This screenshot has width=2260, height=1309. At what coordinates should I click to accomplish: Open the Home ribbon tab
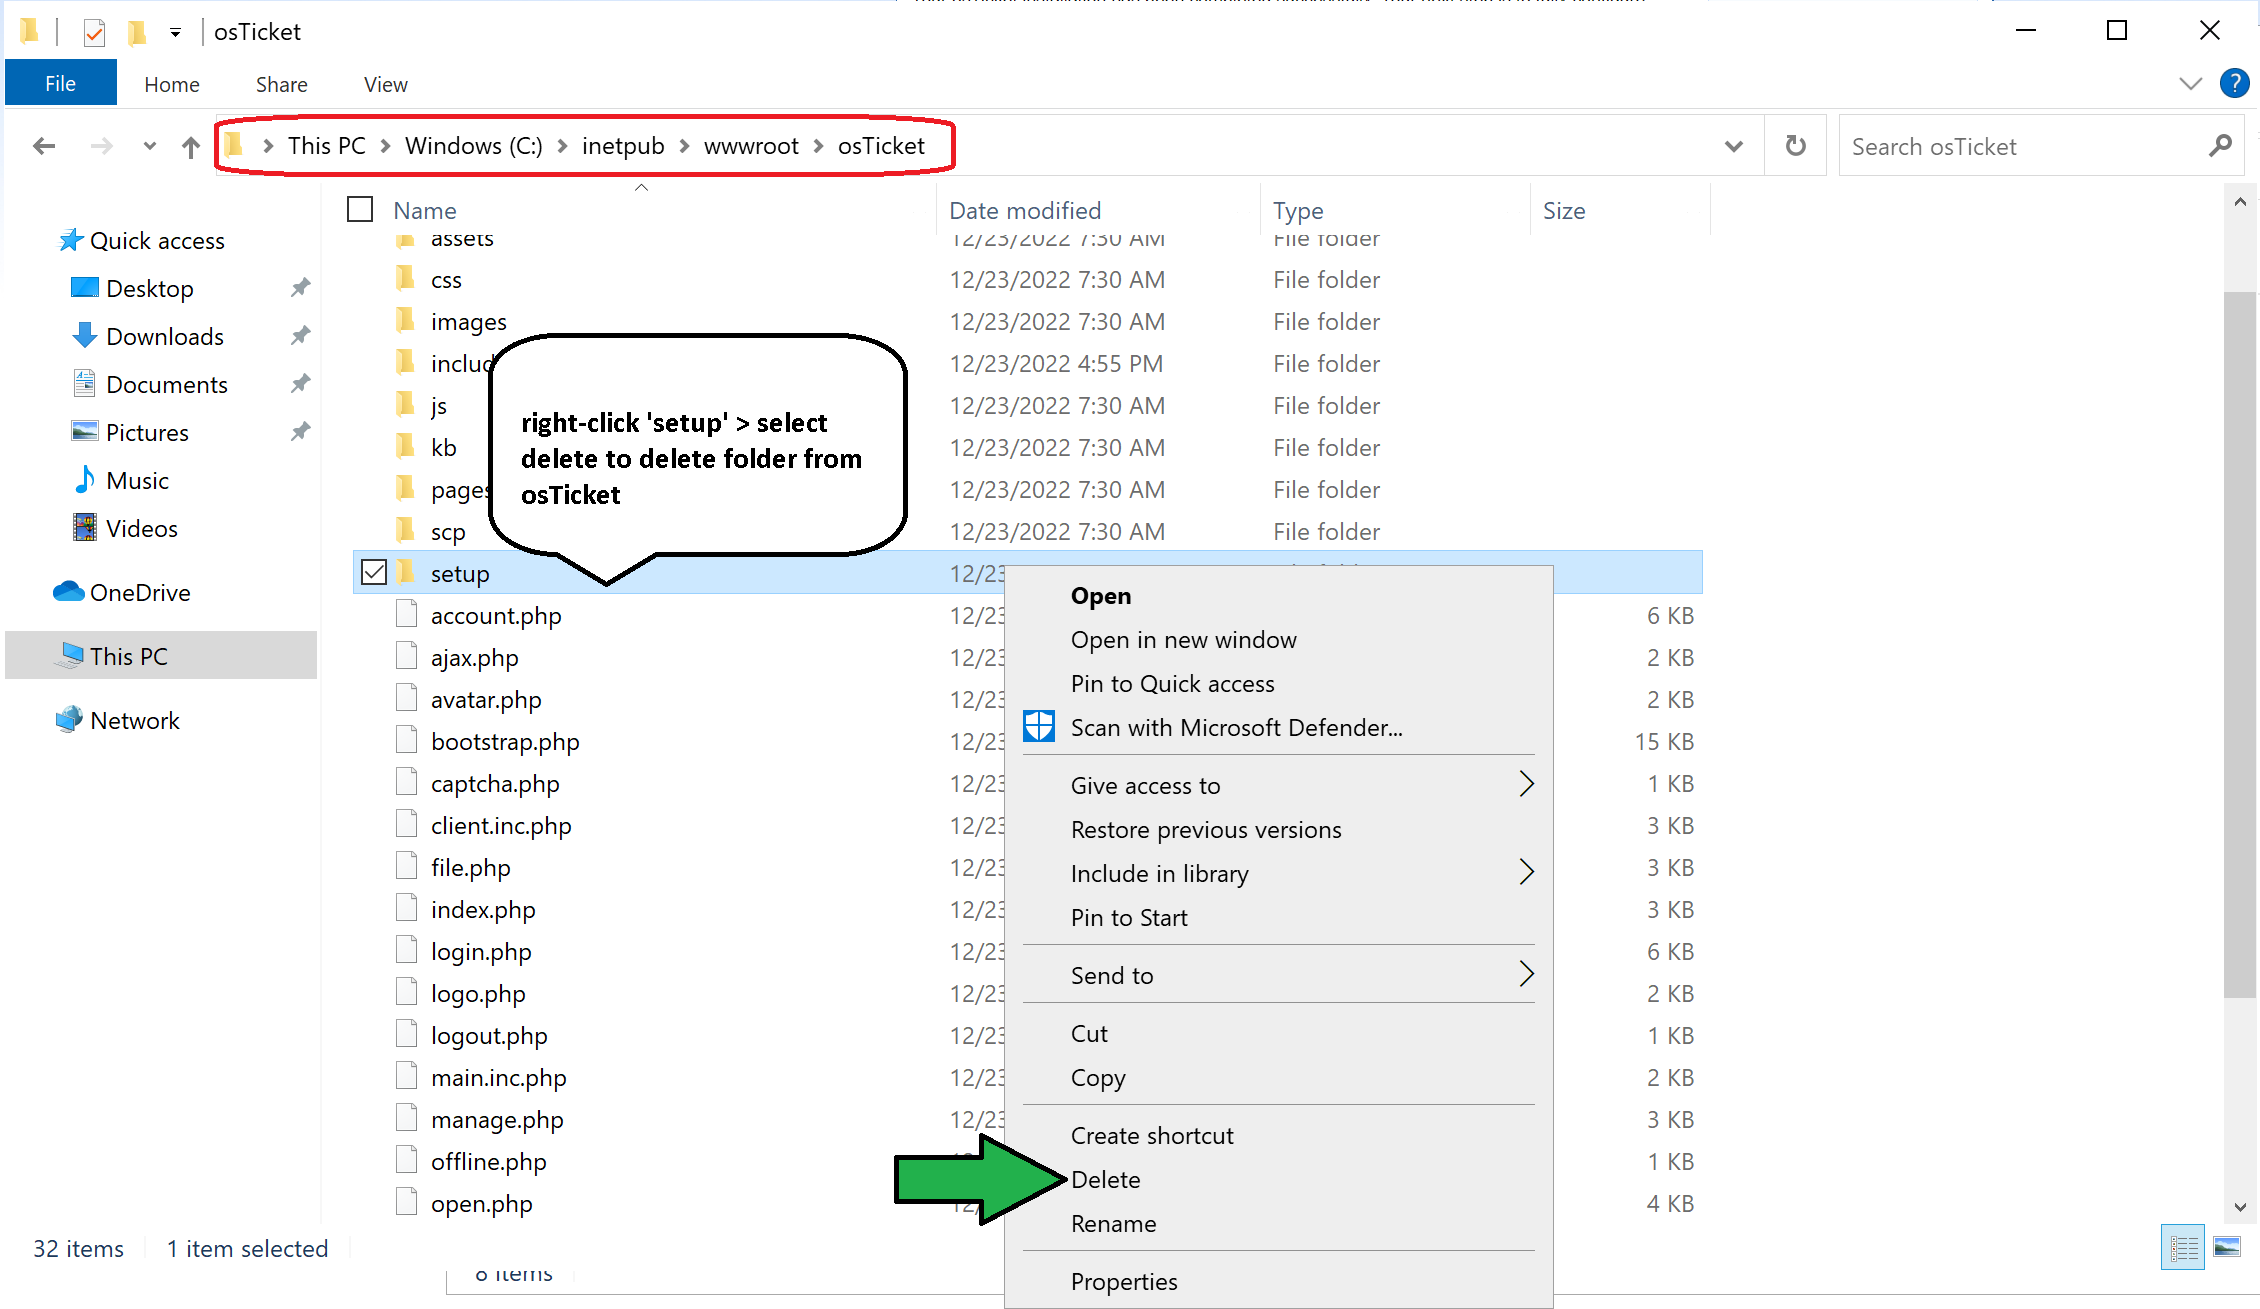(x=172, y=84)
